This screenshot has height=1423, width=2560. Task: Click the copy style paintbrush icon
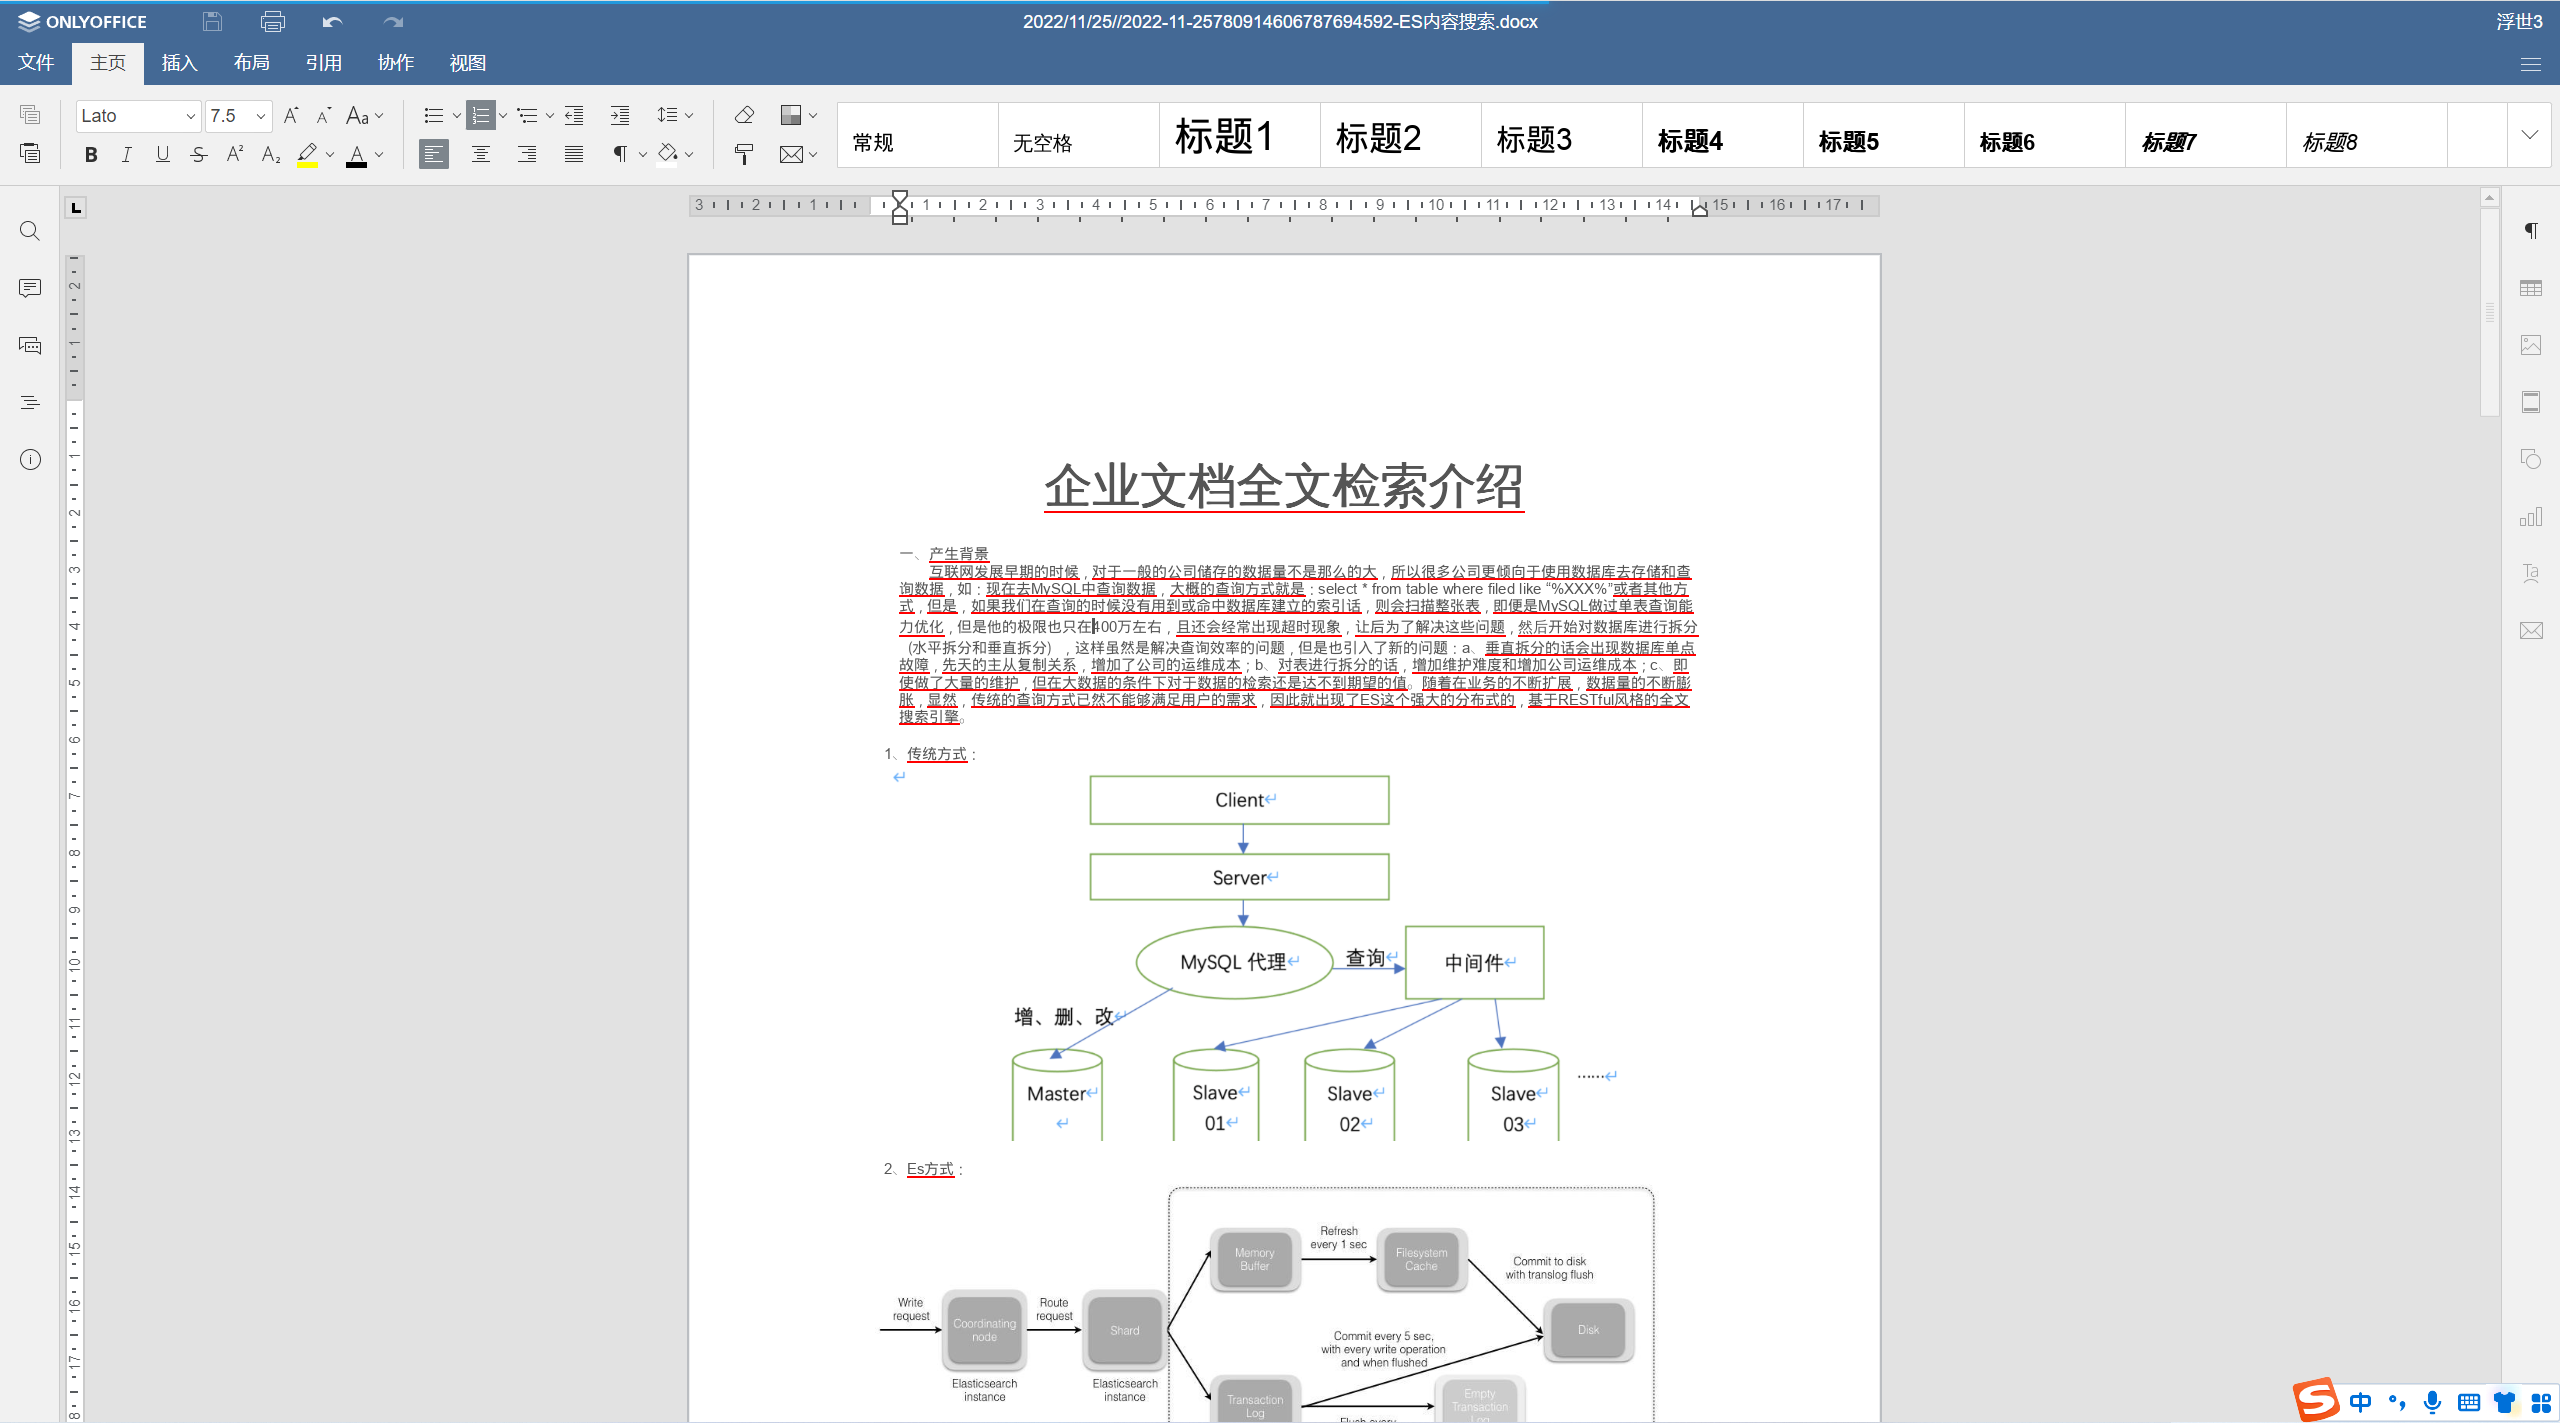pyautogui.click(x=744, y=154)
